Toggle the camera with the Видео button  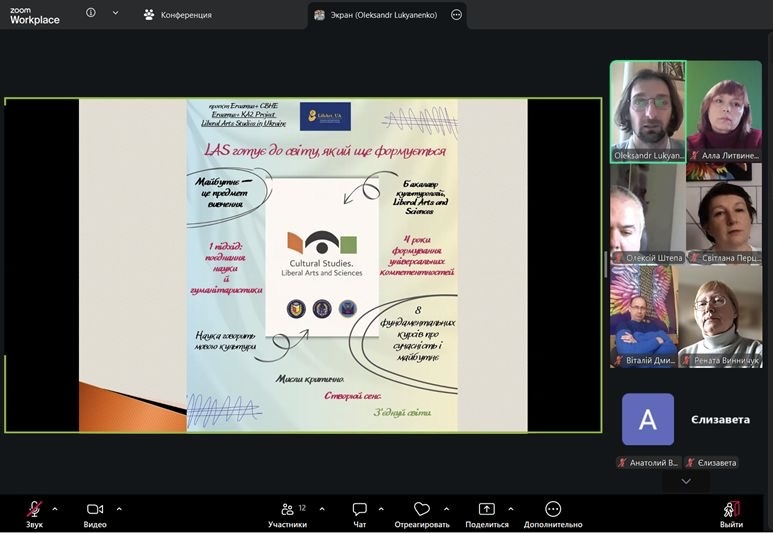tap(95, 510)
